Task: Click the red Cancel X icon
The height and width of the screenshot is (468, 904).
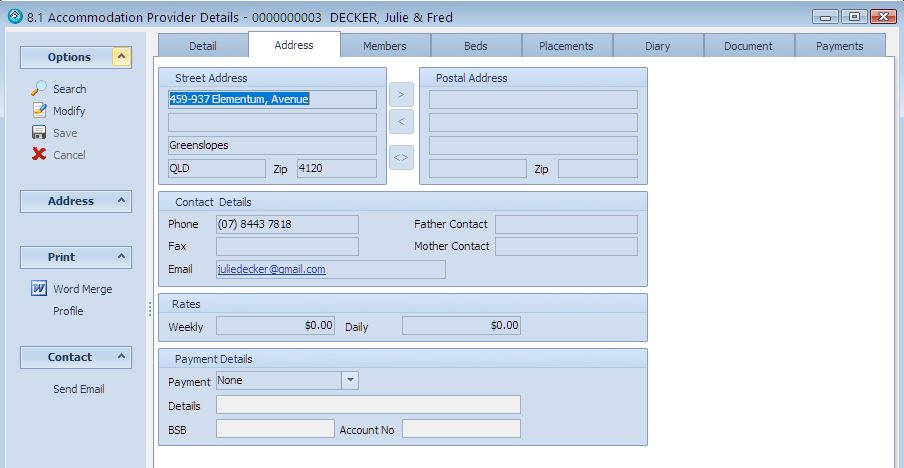Action: pos(39,155)
